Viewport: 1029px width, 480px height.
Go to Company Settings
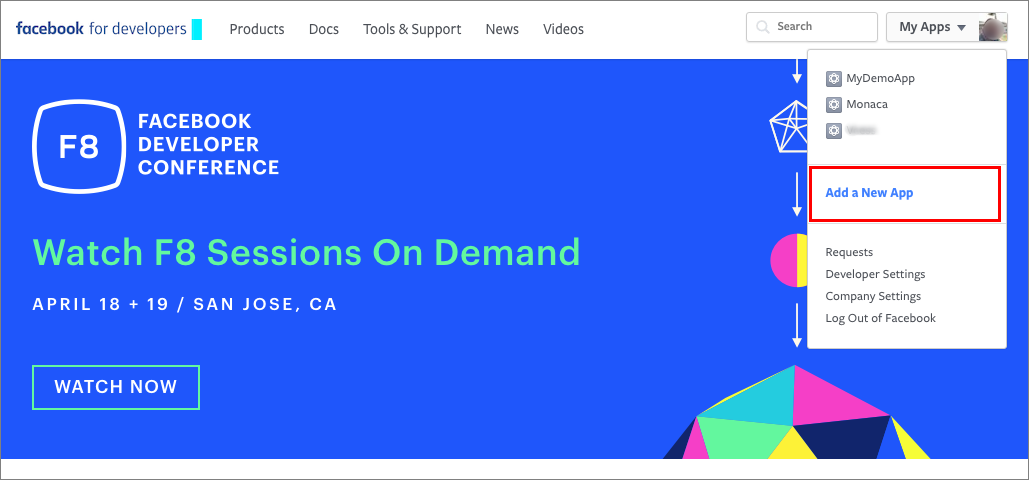pyautogui.click(x=873, y=296)
